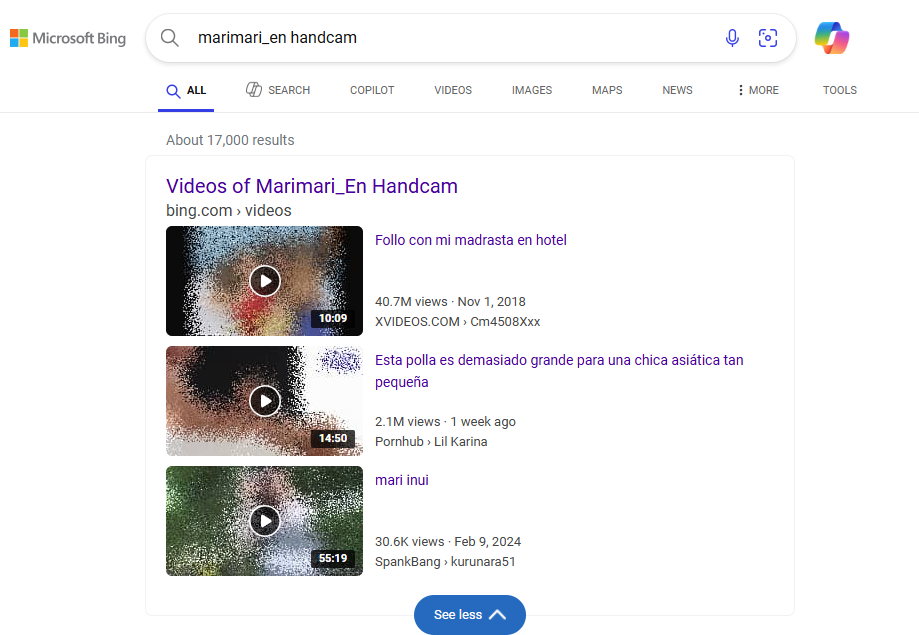Expand the MORE menu
The height and width of the screenshot is (635, 919).
coord(758,90)
